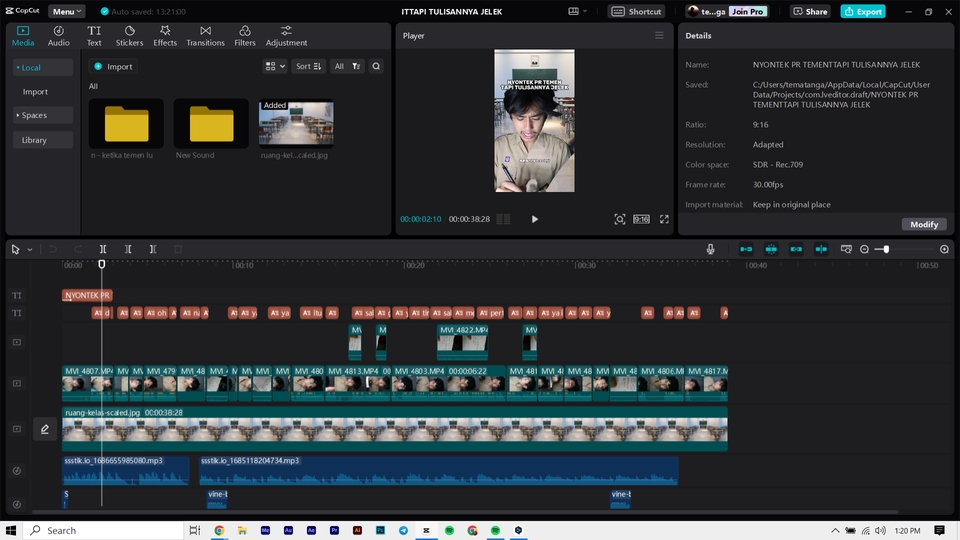Open the Effects tab
The width and height of the screenshot is (960, 540).
165,36
